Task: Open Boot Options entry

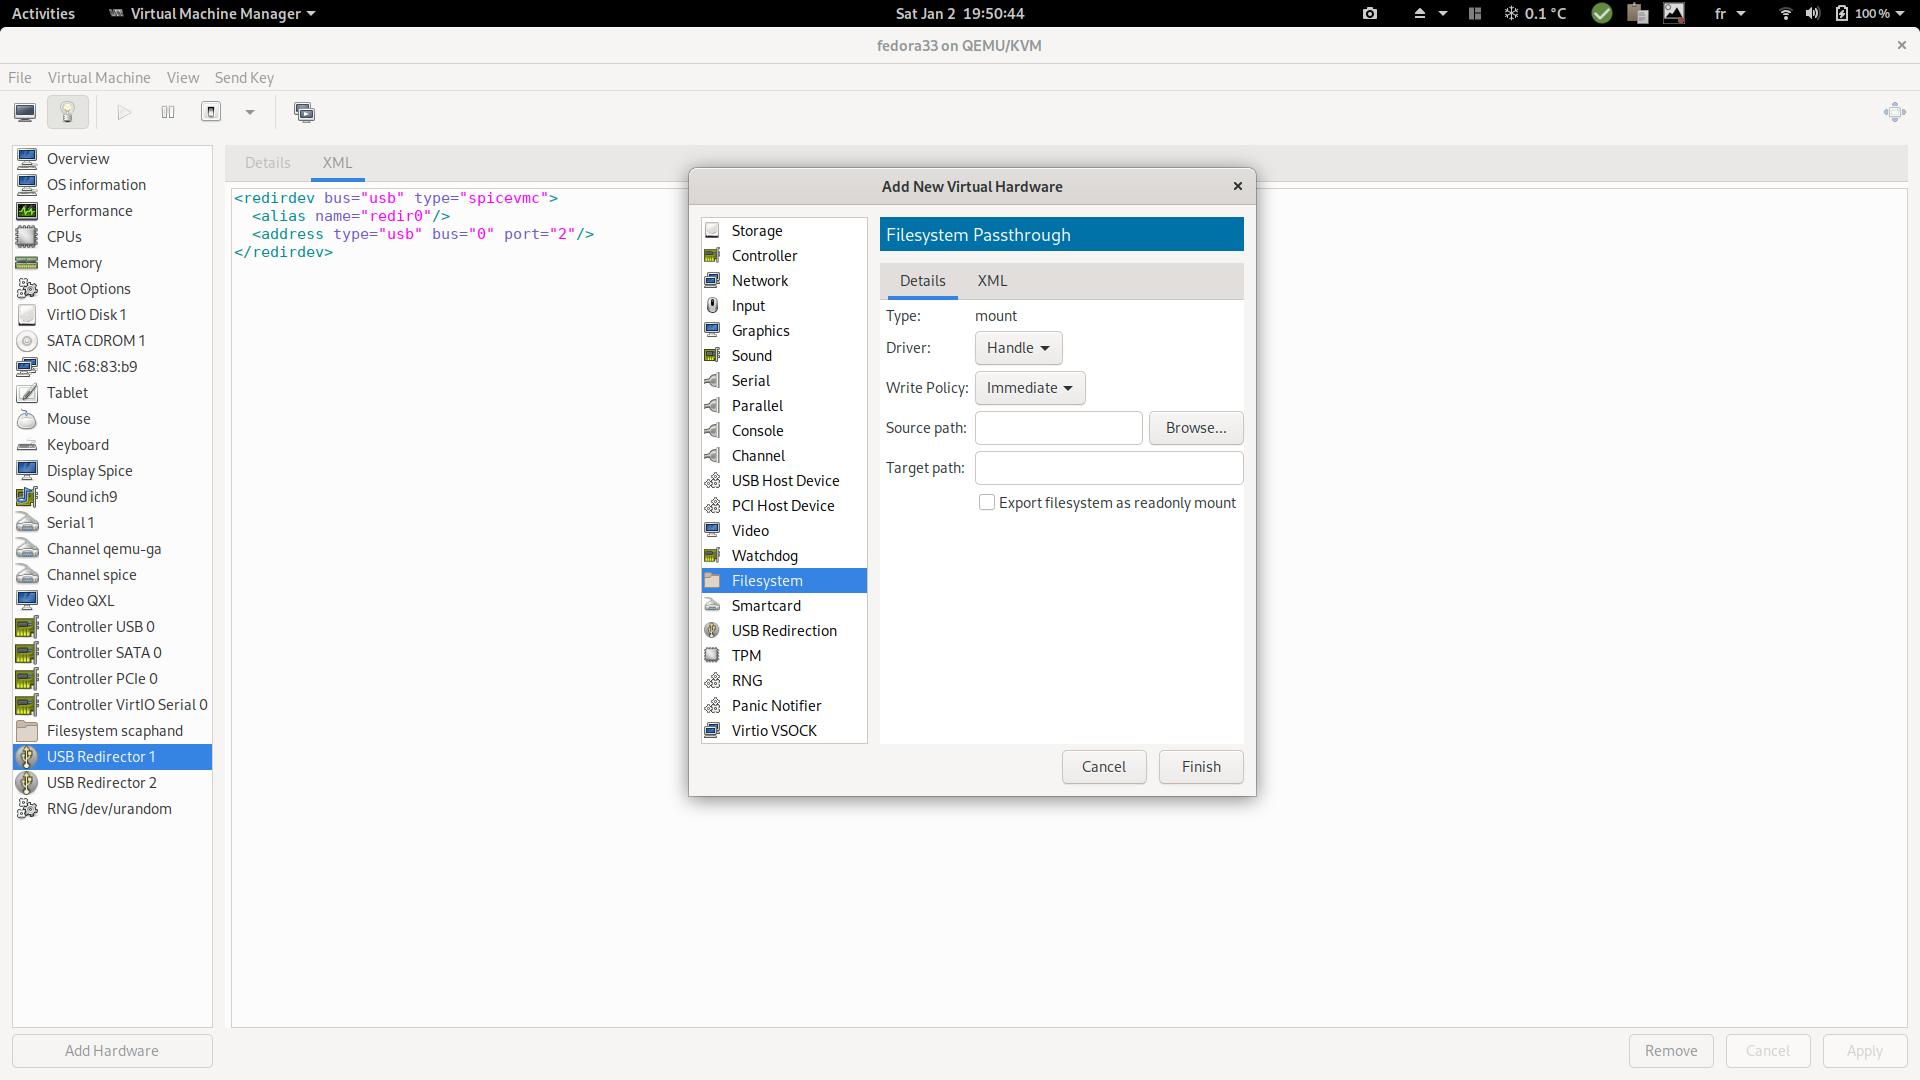Action: [112, 288]
